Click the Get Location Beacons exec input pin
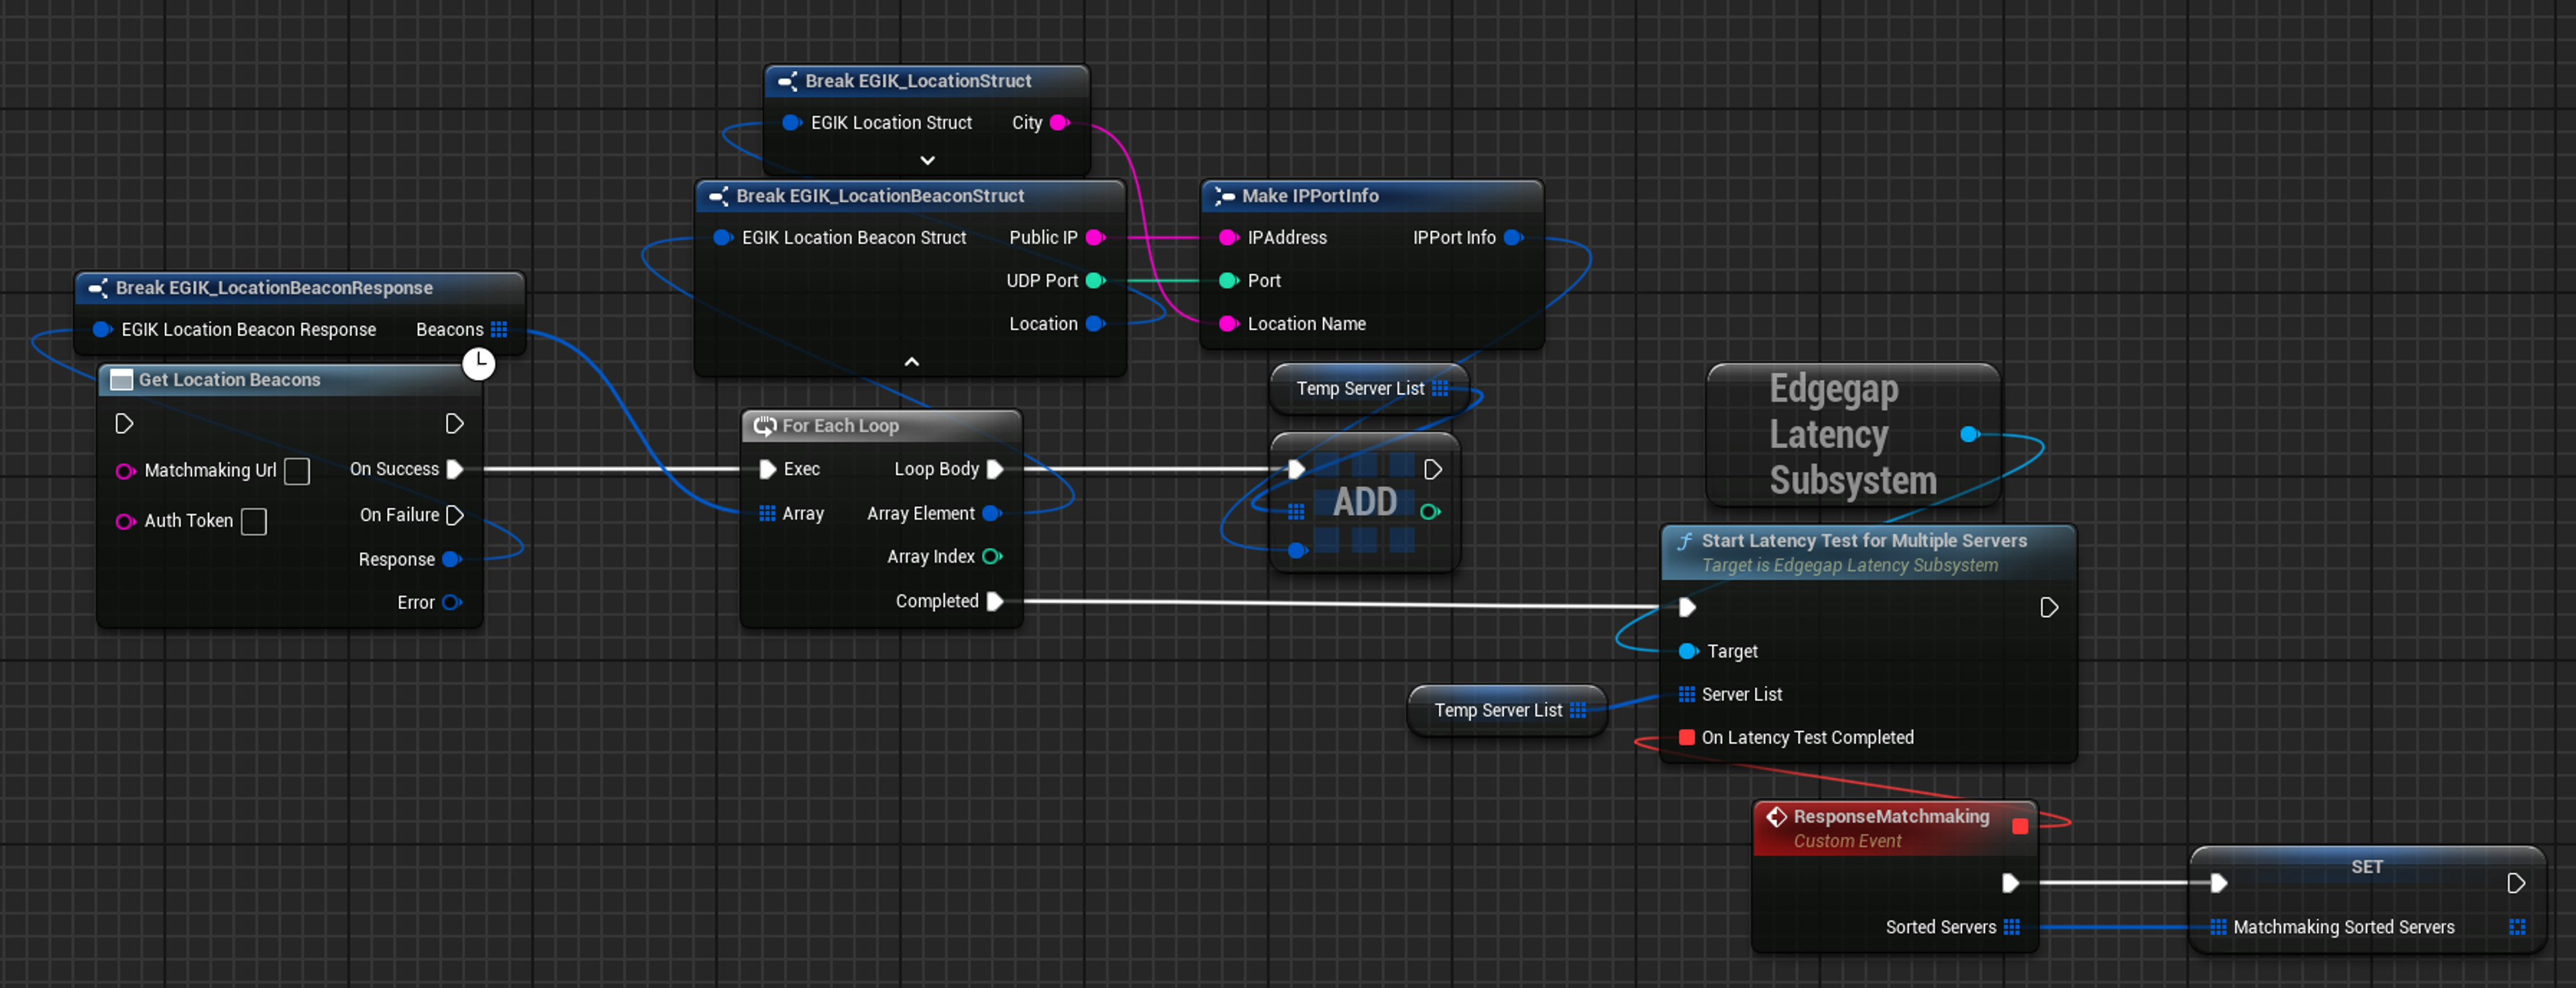Screen dimensions: 2576x988 pos(124,423)
